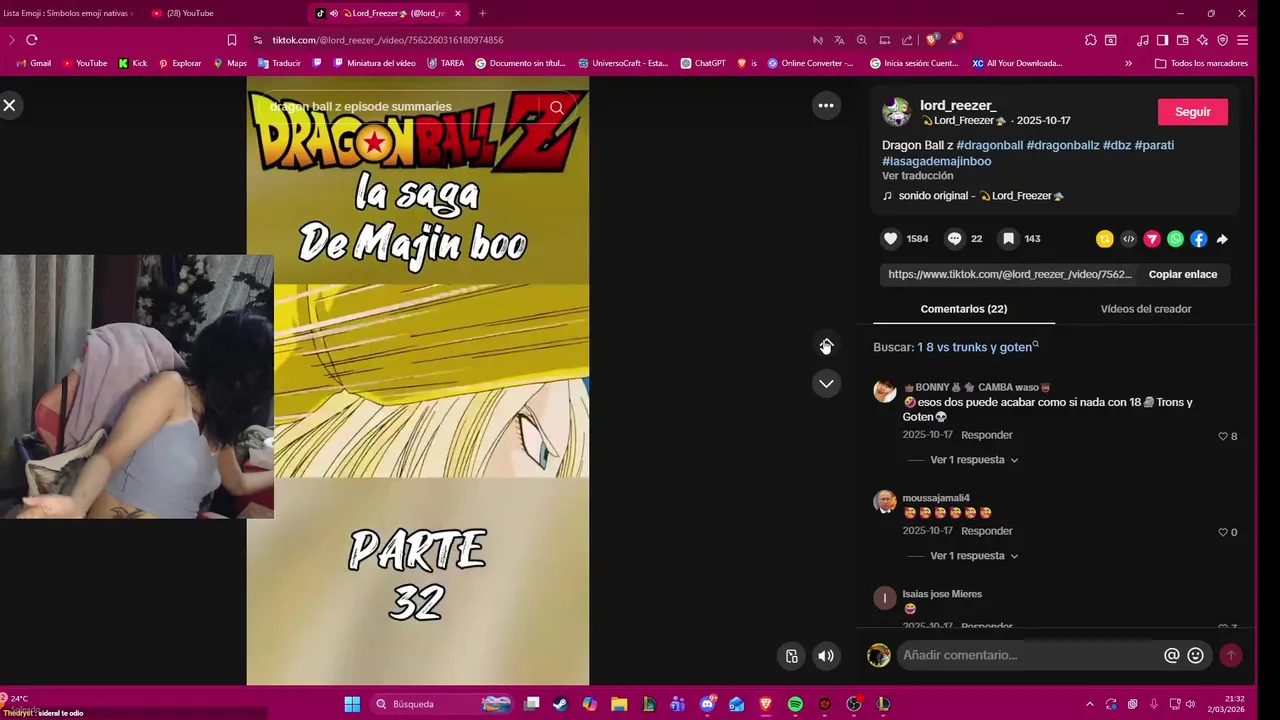Viewport: 1280px width, 720px height.
Task: Switch to the Lista Emoji browser tab
Action: [x=68, y=13]
